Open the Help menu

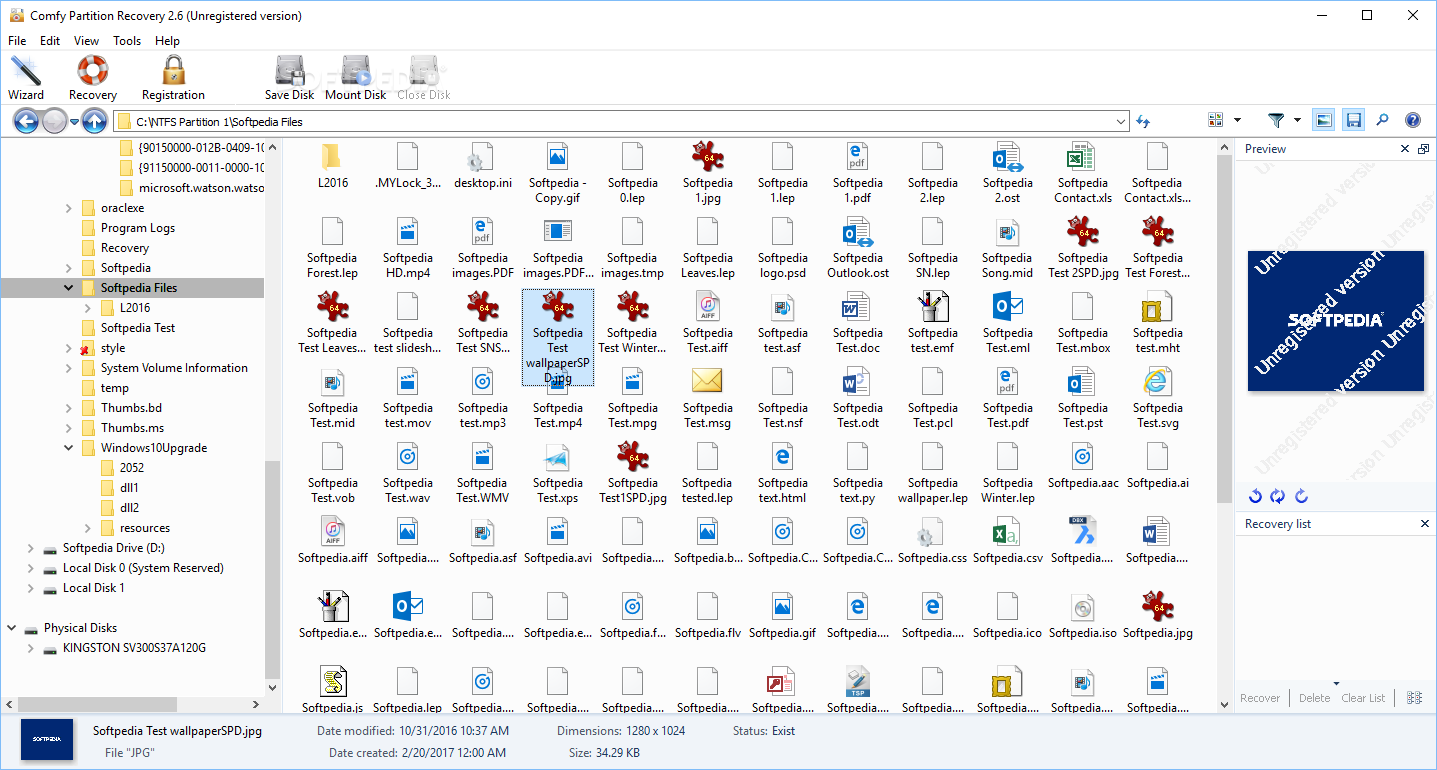[x=167, y=41]
